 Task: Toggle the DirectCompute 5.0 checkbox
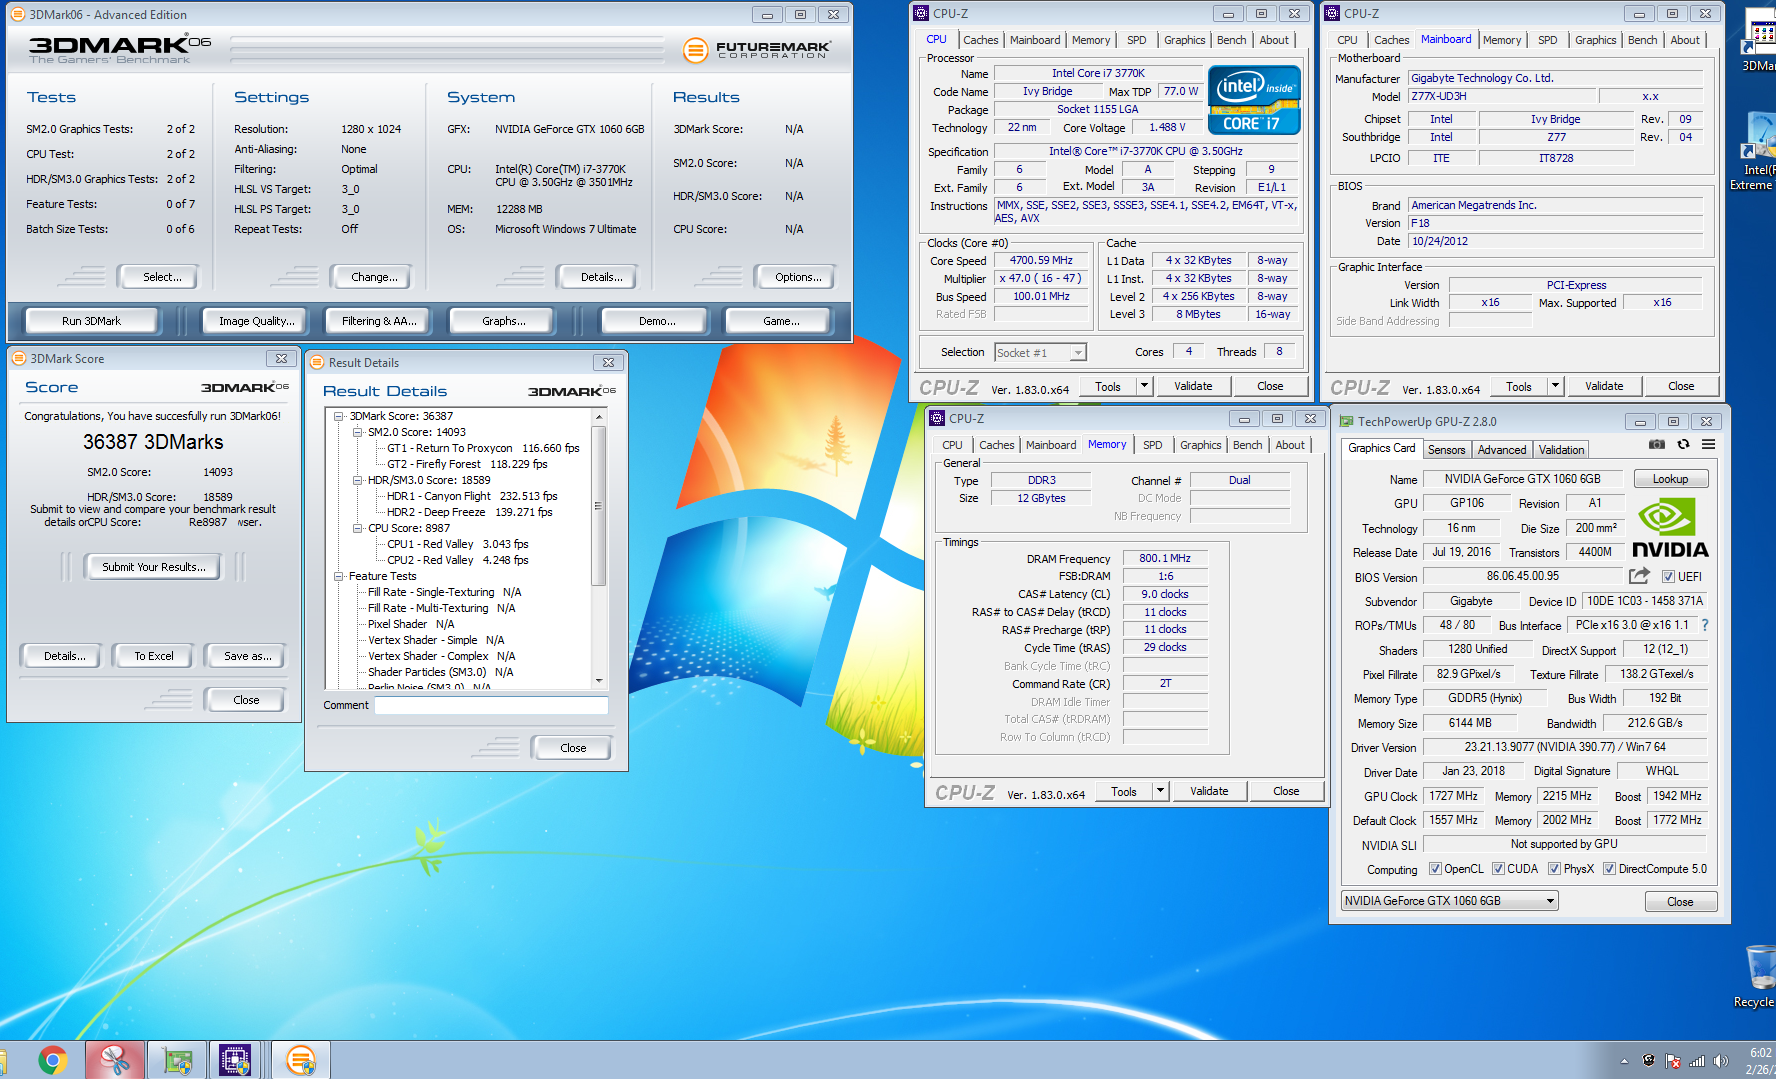tap(1609, 869)
